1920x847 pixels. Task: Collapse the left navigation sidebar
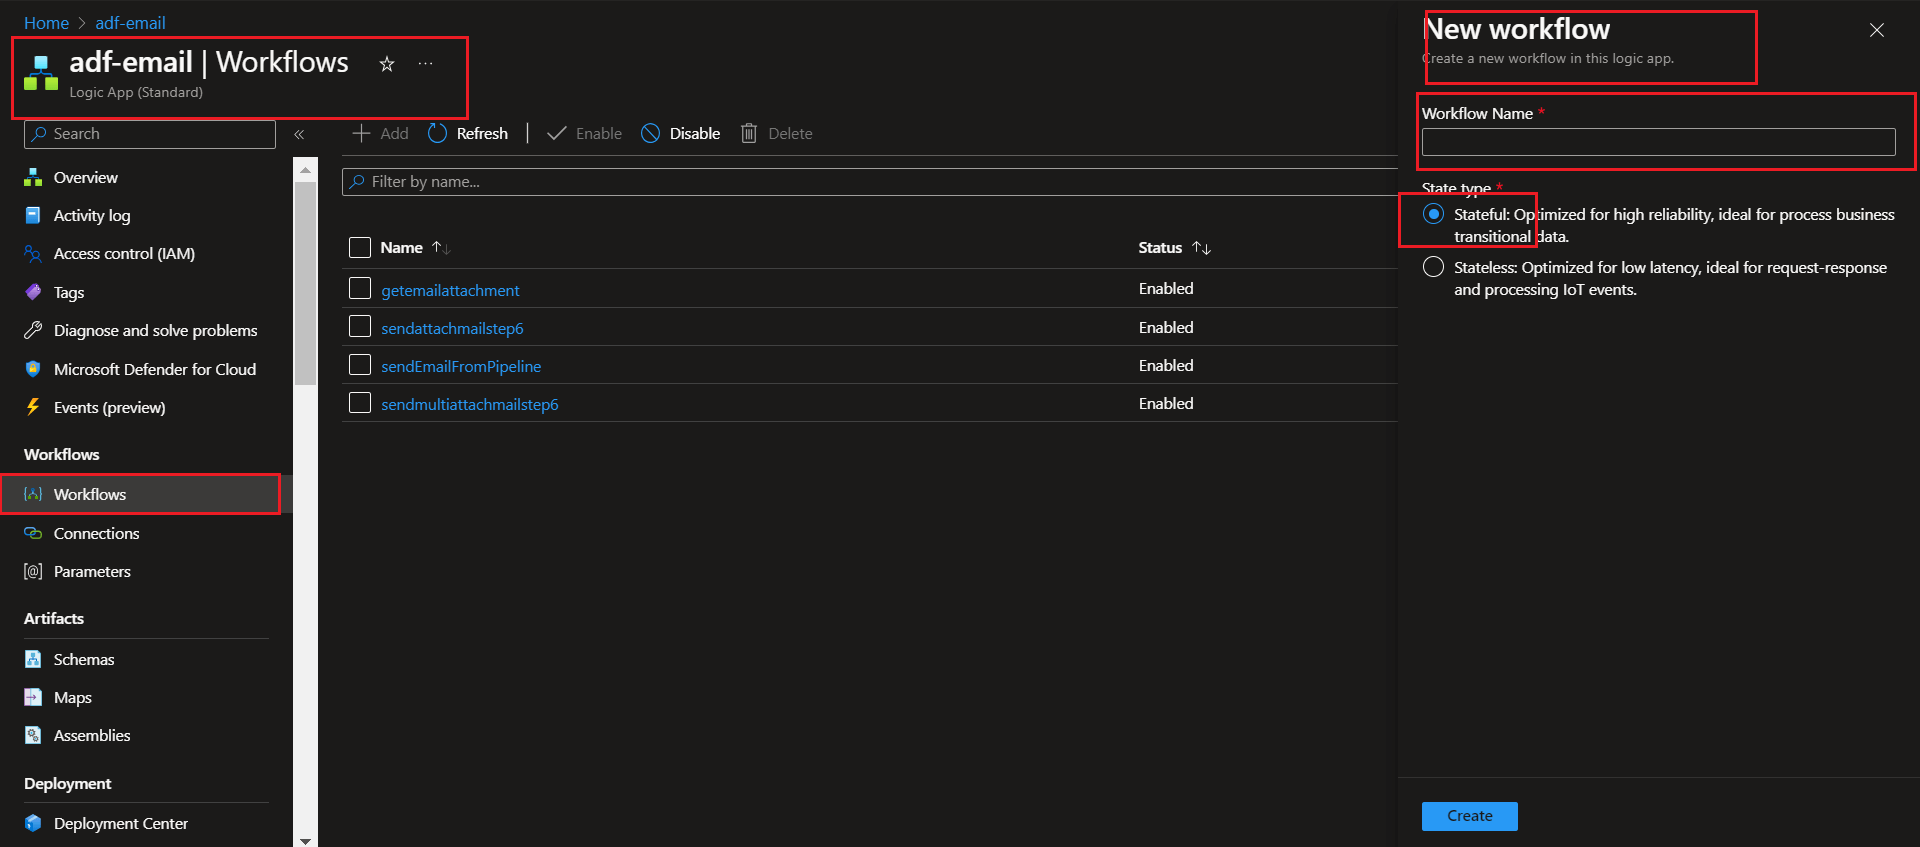(x=299, y=134)
